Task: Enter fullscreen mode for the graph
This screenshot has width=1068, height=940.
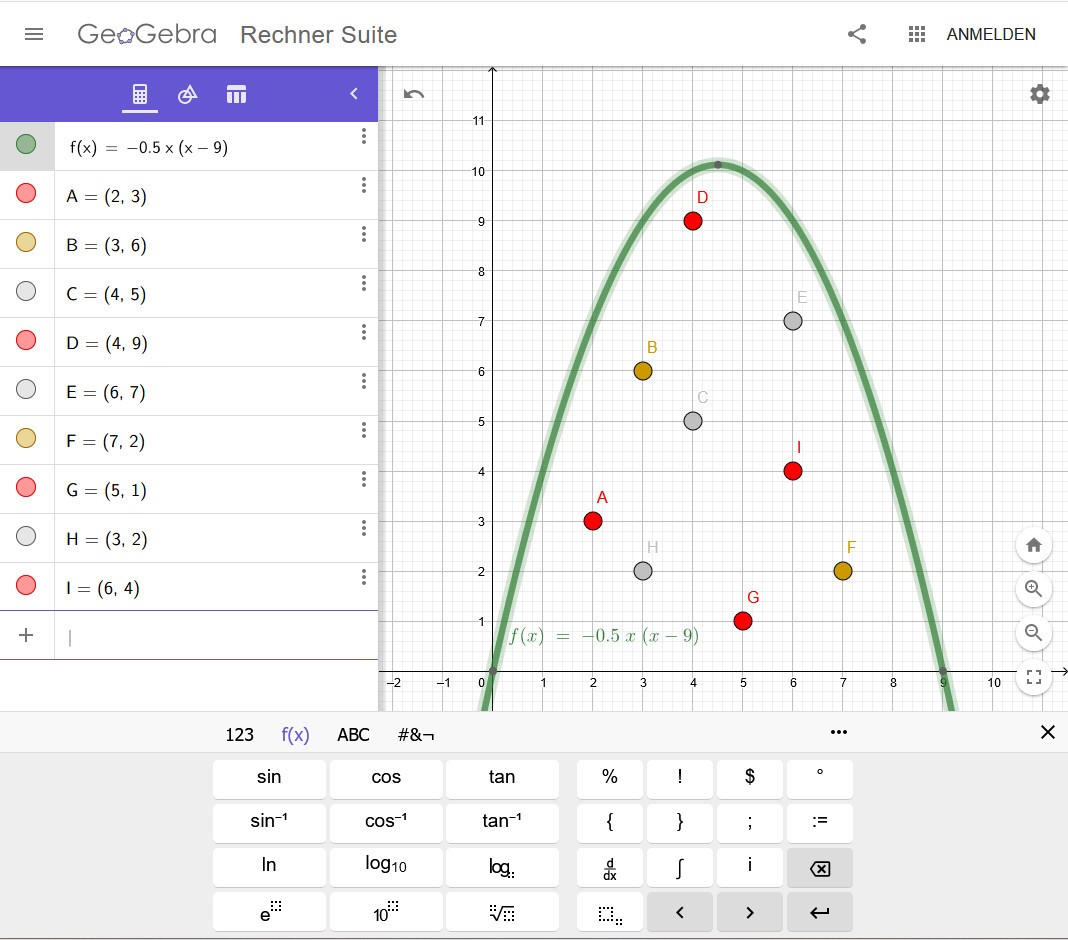Action: 1034,677
